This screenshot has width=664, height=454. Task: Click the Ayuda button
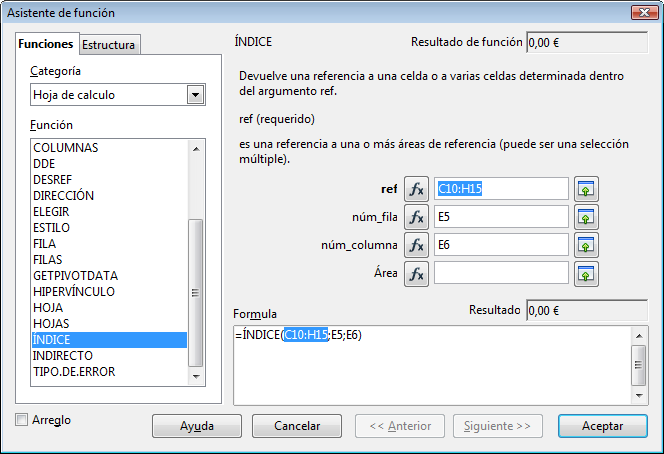pyautogui.click(x=197, y=426)
